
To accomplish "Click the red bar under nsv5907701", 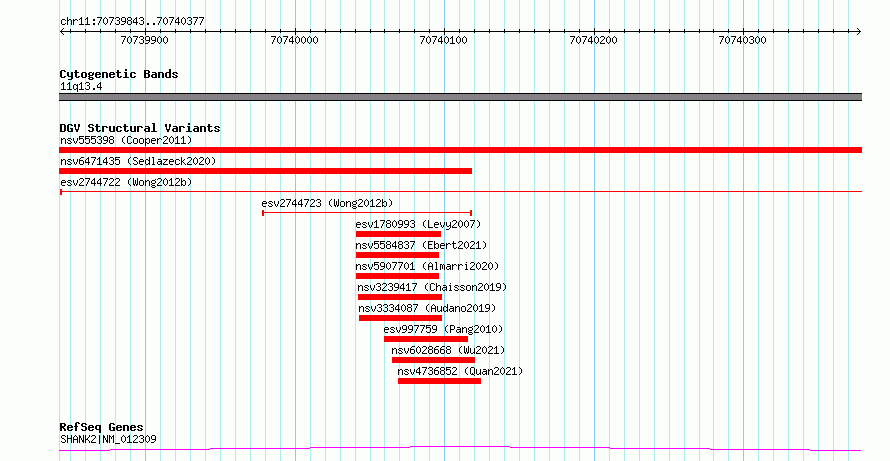I will tap(397, 276).
